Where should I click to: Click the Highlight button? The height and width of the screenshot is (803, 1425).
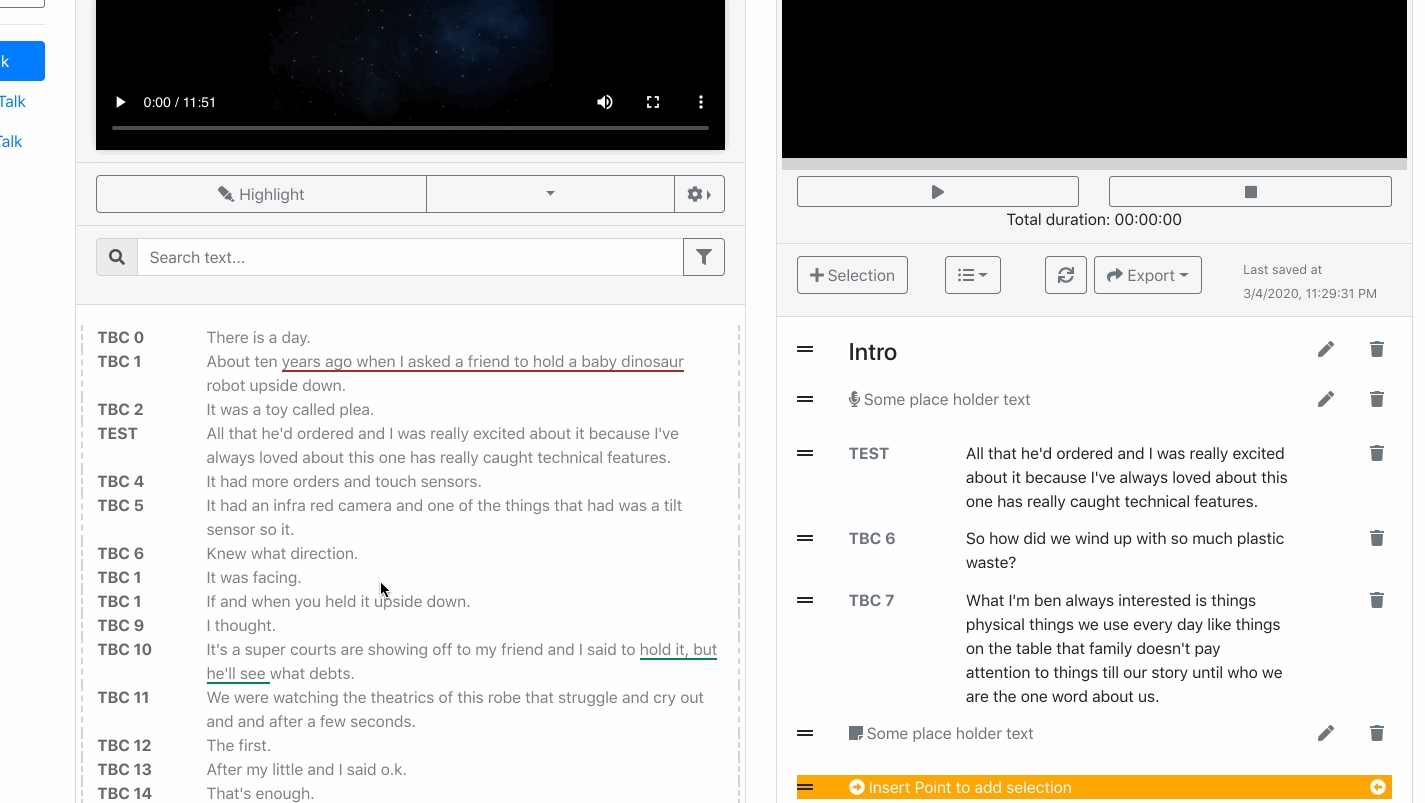point(261,194)
